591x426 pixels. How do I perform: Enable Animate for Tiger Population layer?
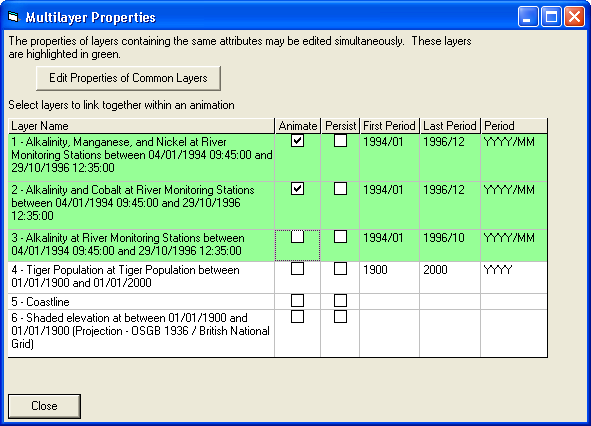297,269
